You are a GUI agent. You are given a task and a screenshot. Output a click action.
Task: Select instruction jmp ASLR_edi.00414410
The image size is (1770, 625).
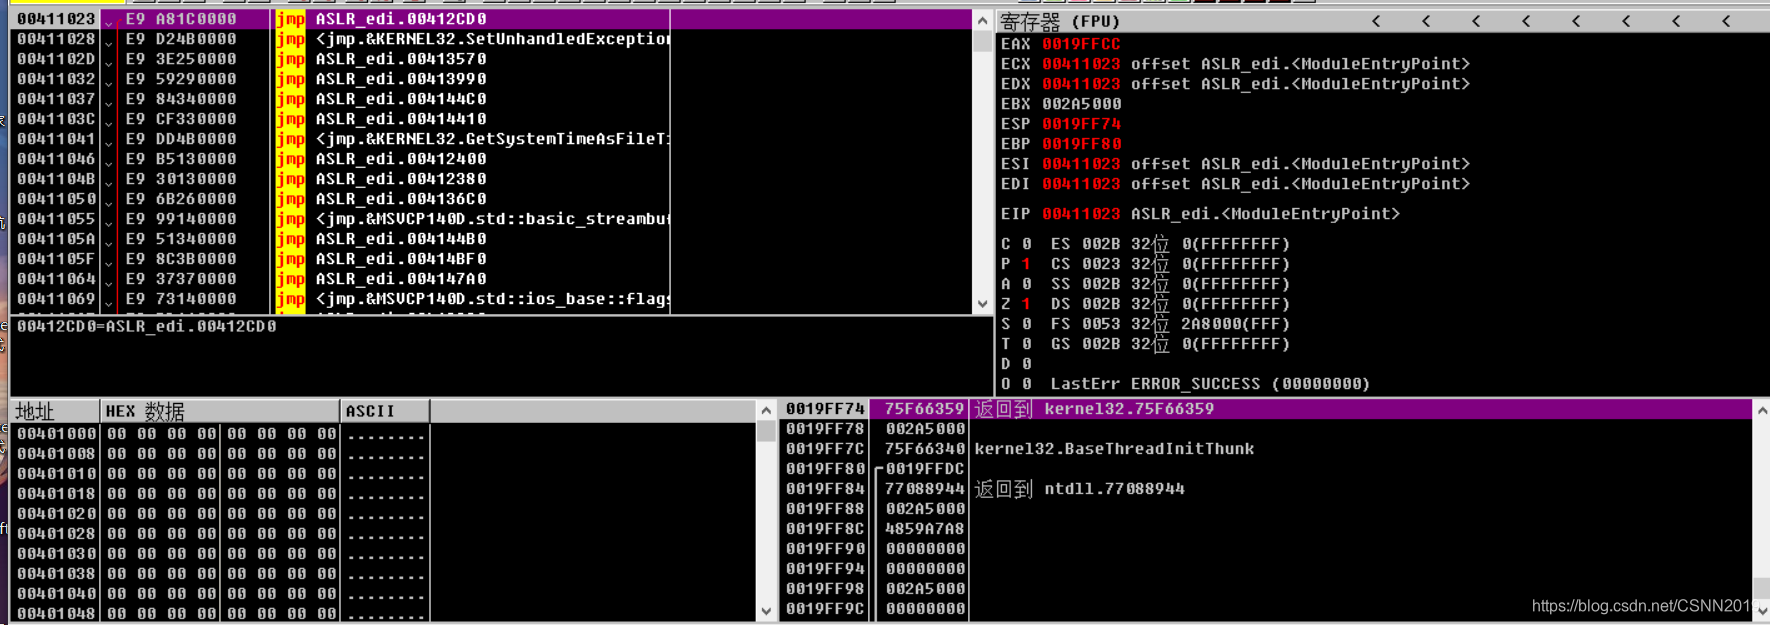pos(382,119)
